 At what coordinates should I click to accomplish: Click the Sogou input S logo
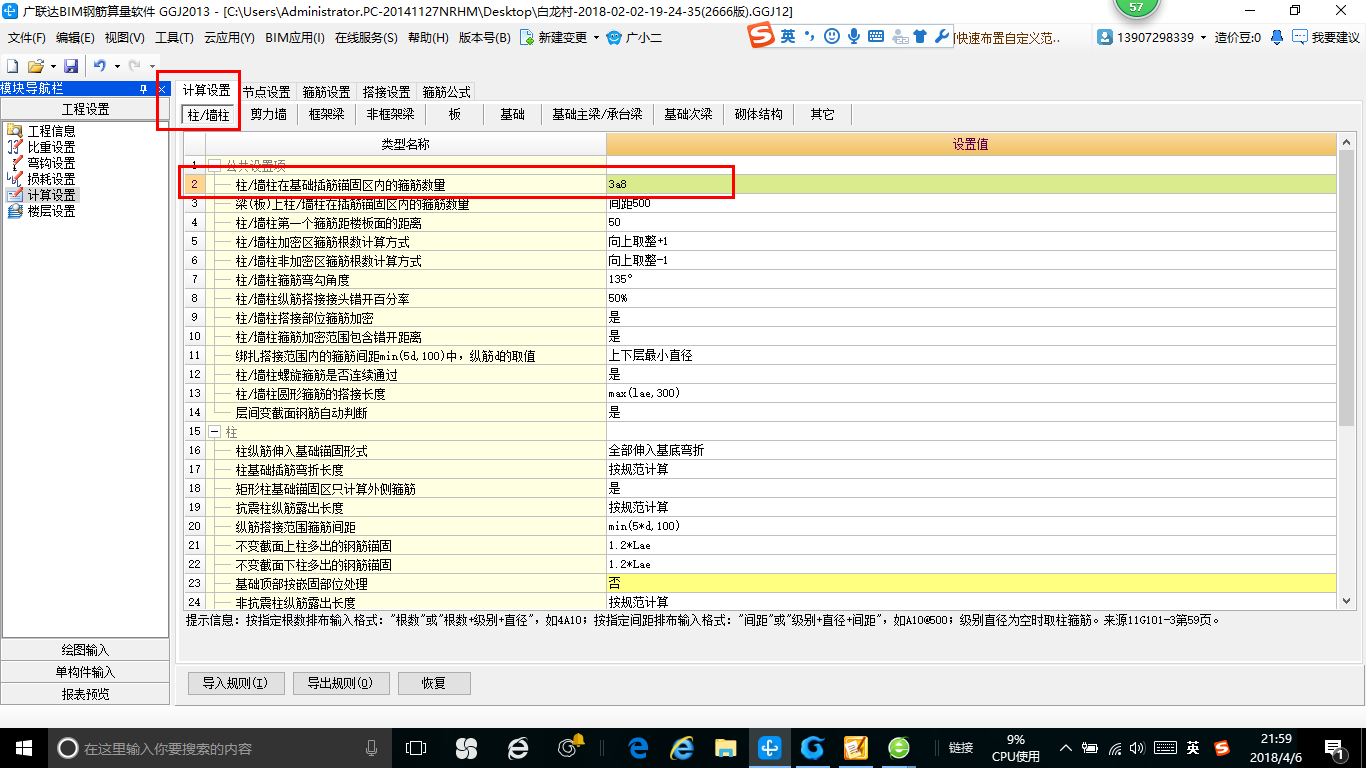763,36
